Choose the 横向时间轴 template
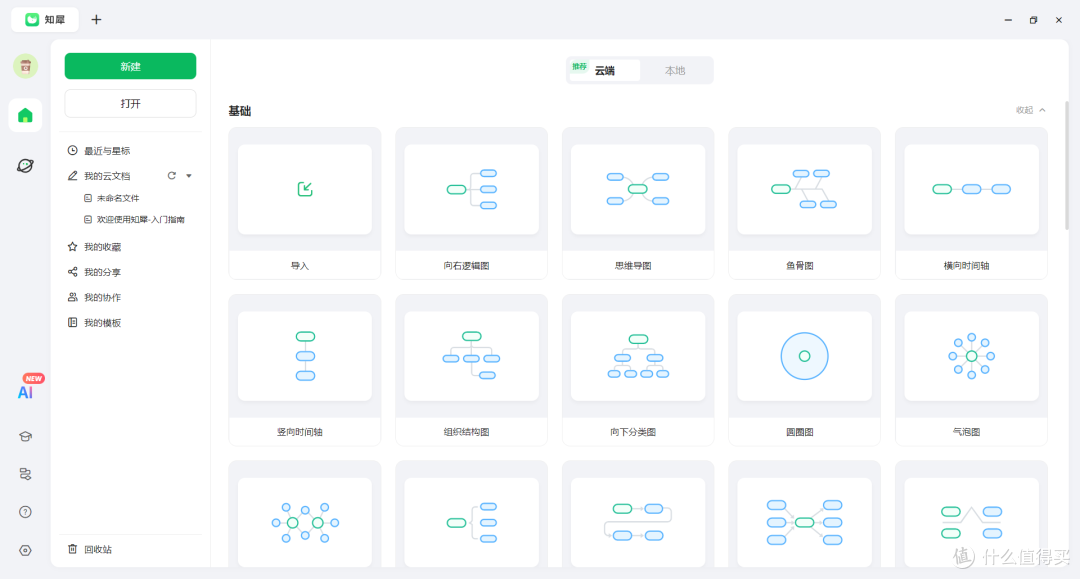The height and width of the screenshot is (579, 1080). click(x=971, y=203)
